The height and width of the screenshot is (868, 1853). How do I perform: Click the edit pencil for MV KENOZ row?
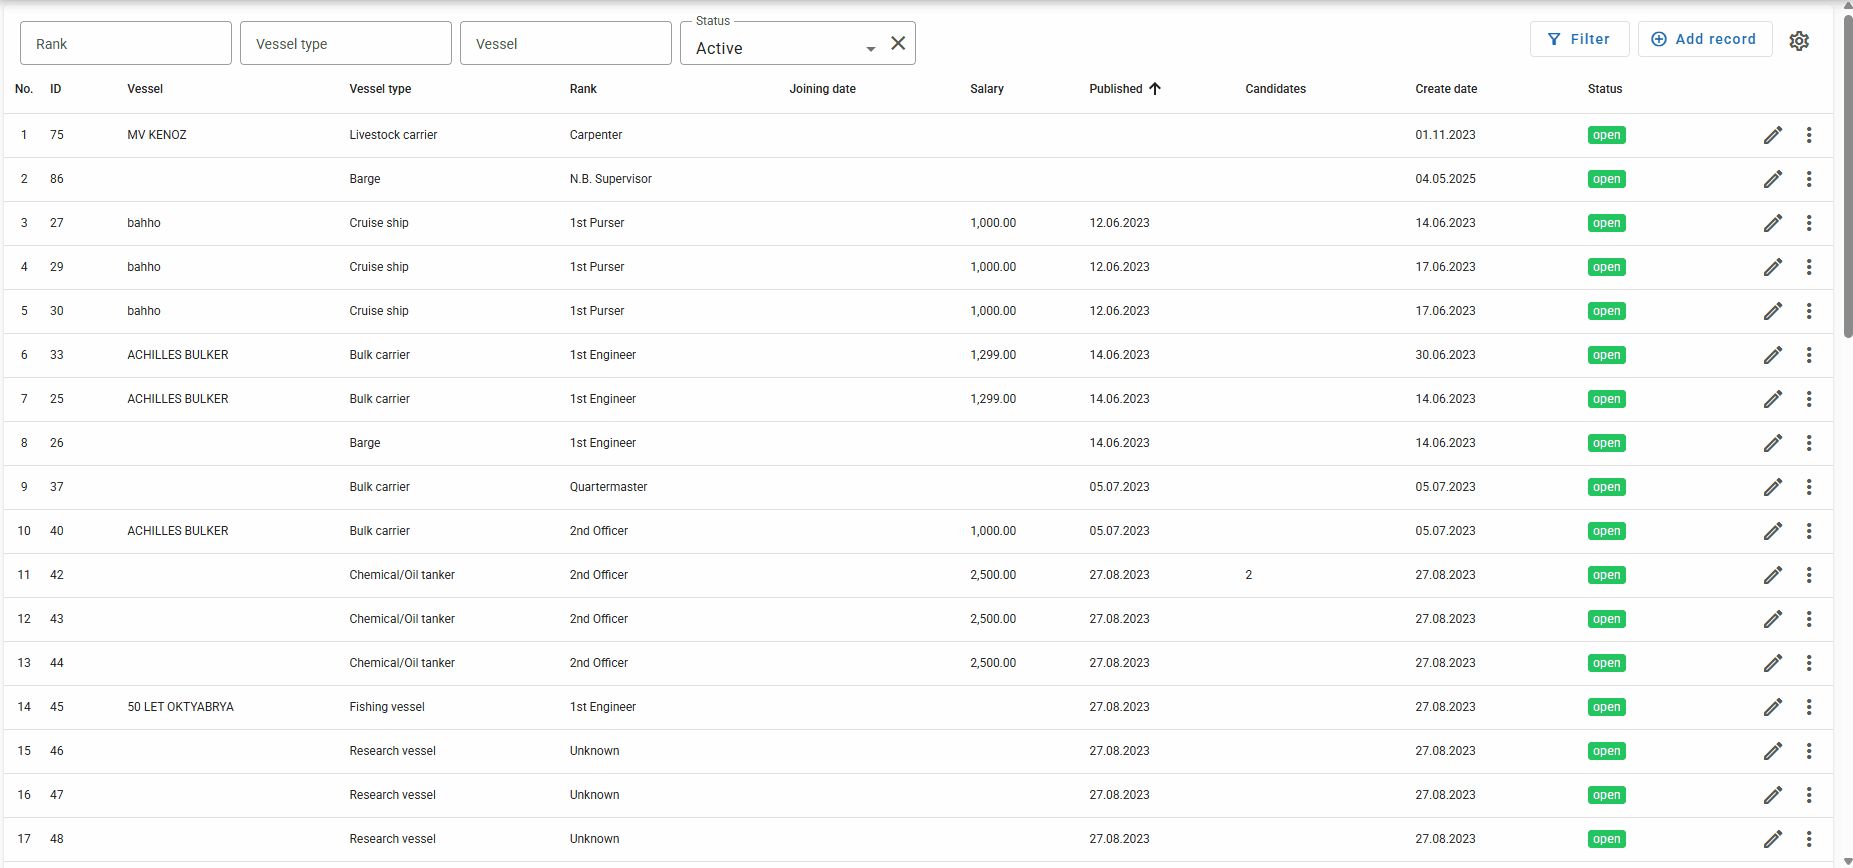[1772, 135]
